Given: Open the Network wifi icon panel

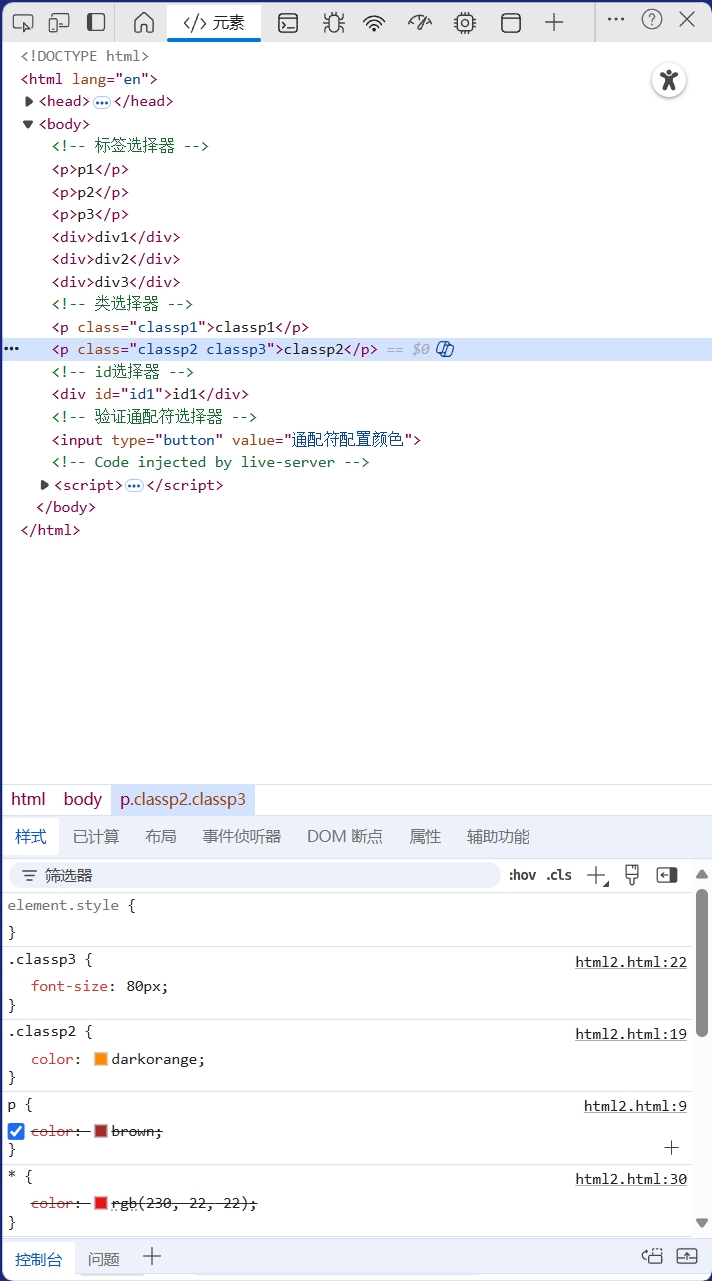Looking at the screenshot, I should click(374, 22).
